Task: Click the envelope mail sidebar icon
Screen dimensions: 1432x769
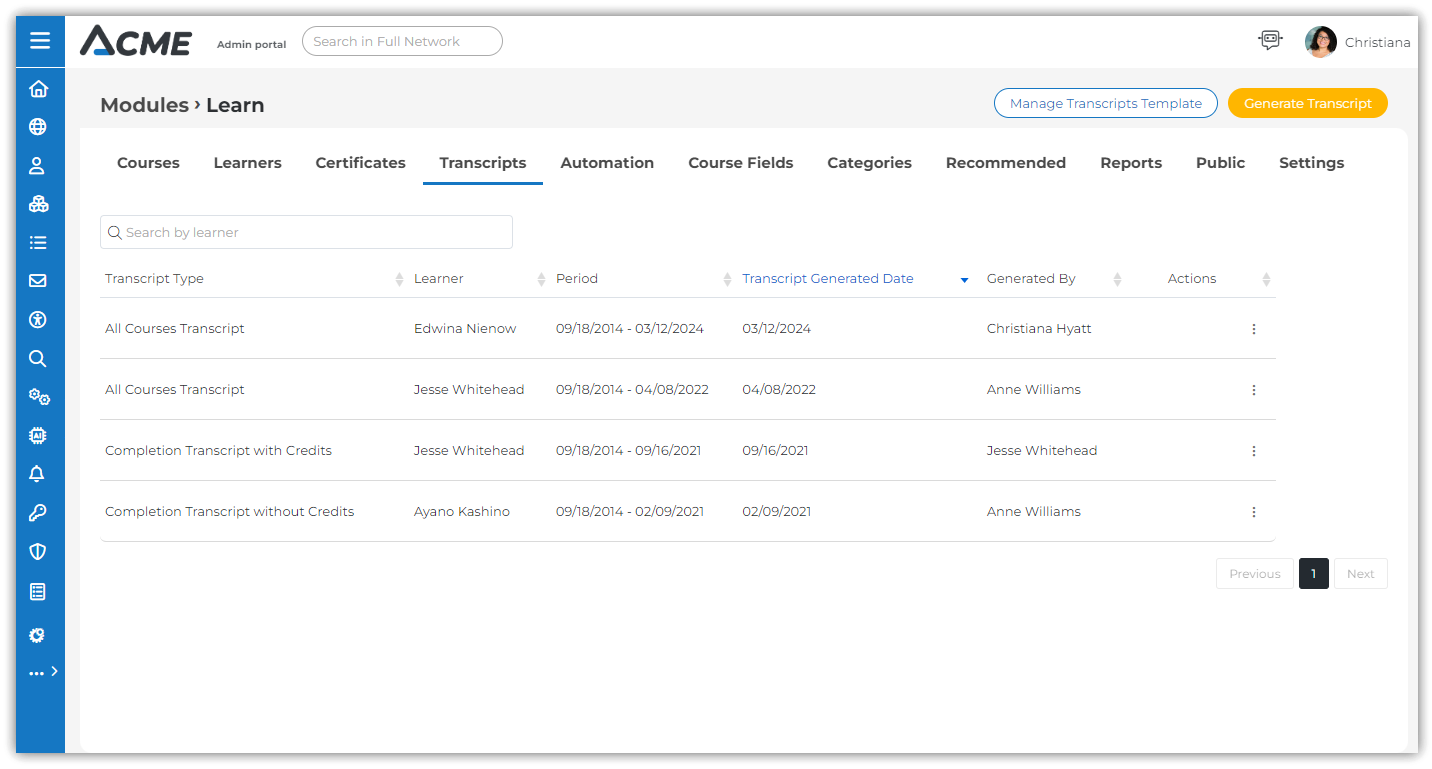Action: pyautogui.click(x=38, y=281)
